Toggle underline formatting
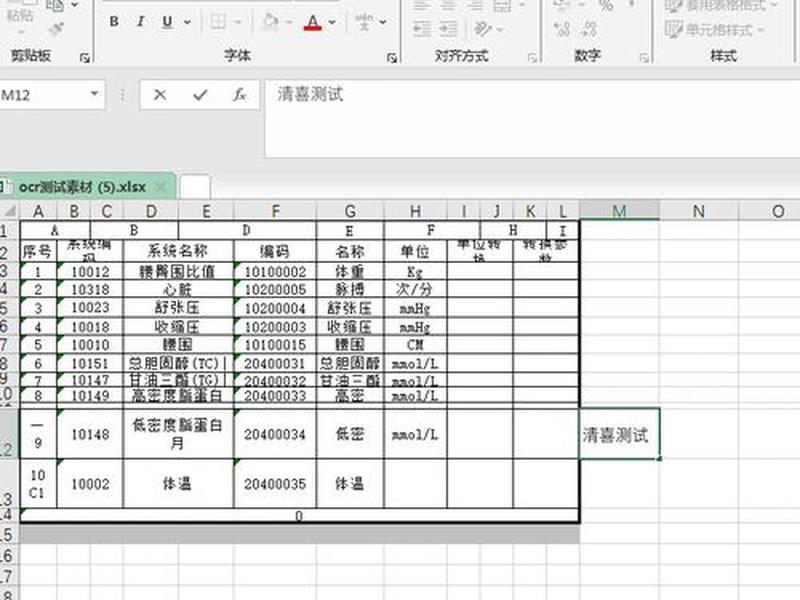Viewport: 800px width, 600px height. click(x=167, y=21)
